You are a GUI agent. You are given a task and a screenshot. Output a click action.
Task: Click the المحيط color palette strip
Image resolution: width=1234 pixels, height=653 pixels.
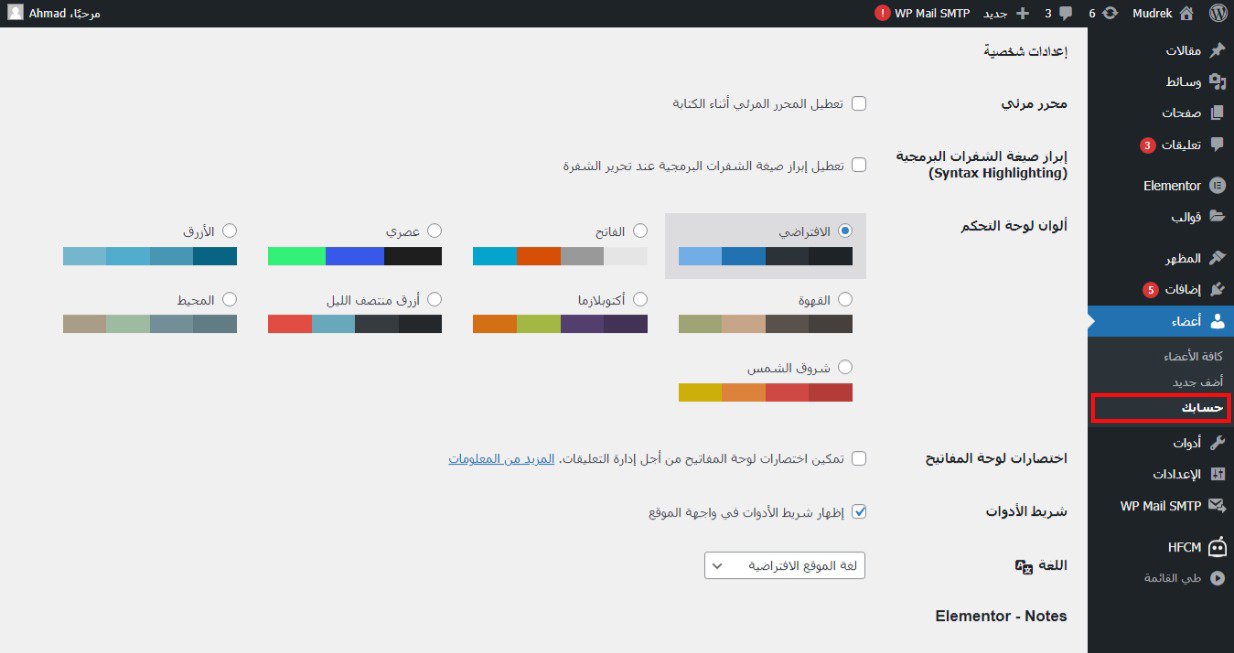150,324
